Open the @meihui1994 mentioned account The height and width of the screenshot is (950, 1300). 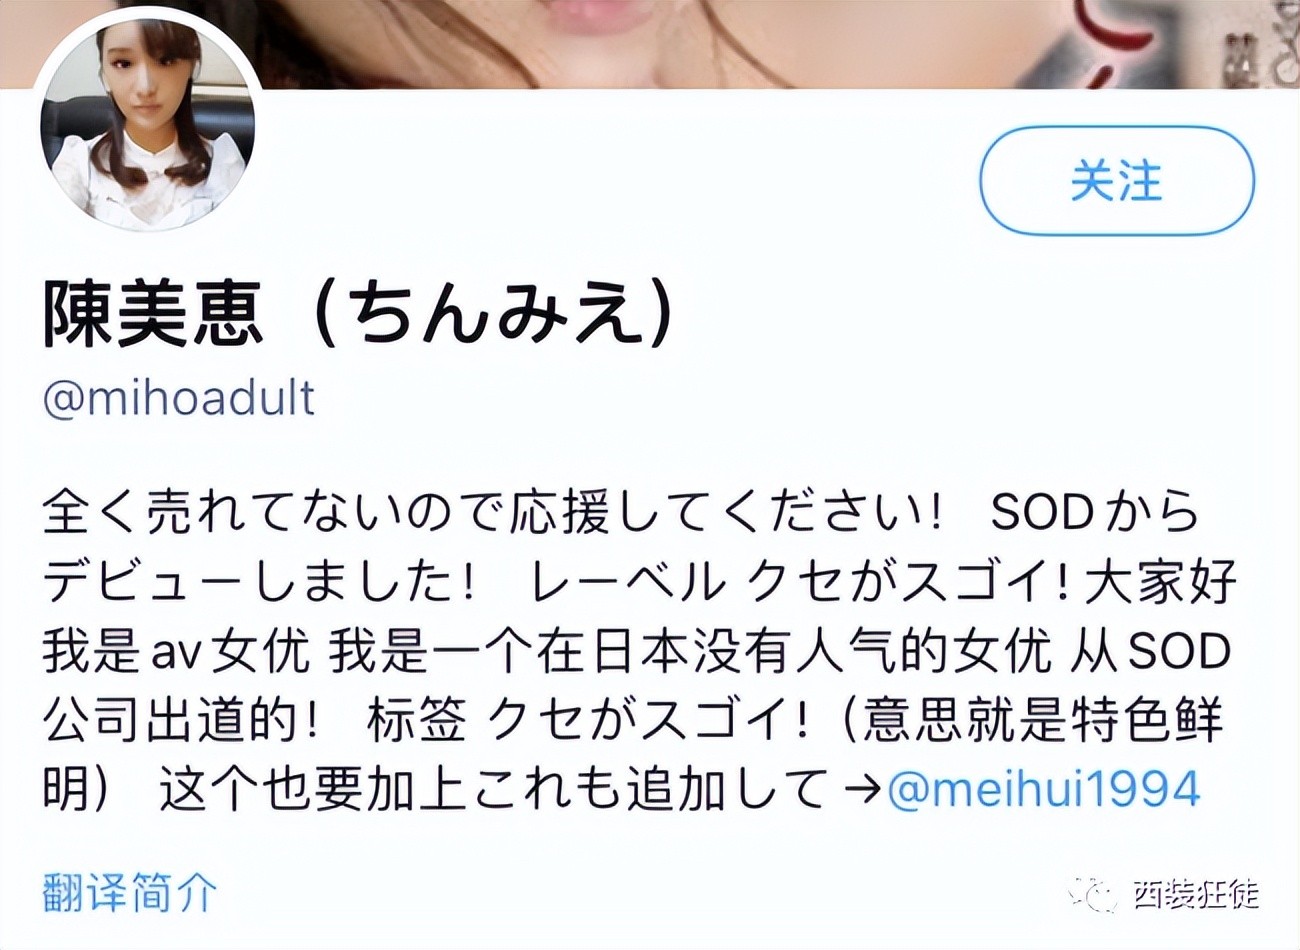tap(1044, 789)
